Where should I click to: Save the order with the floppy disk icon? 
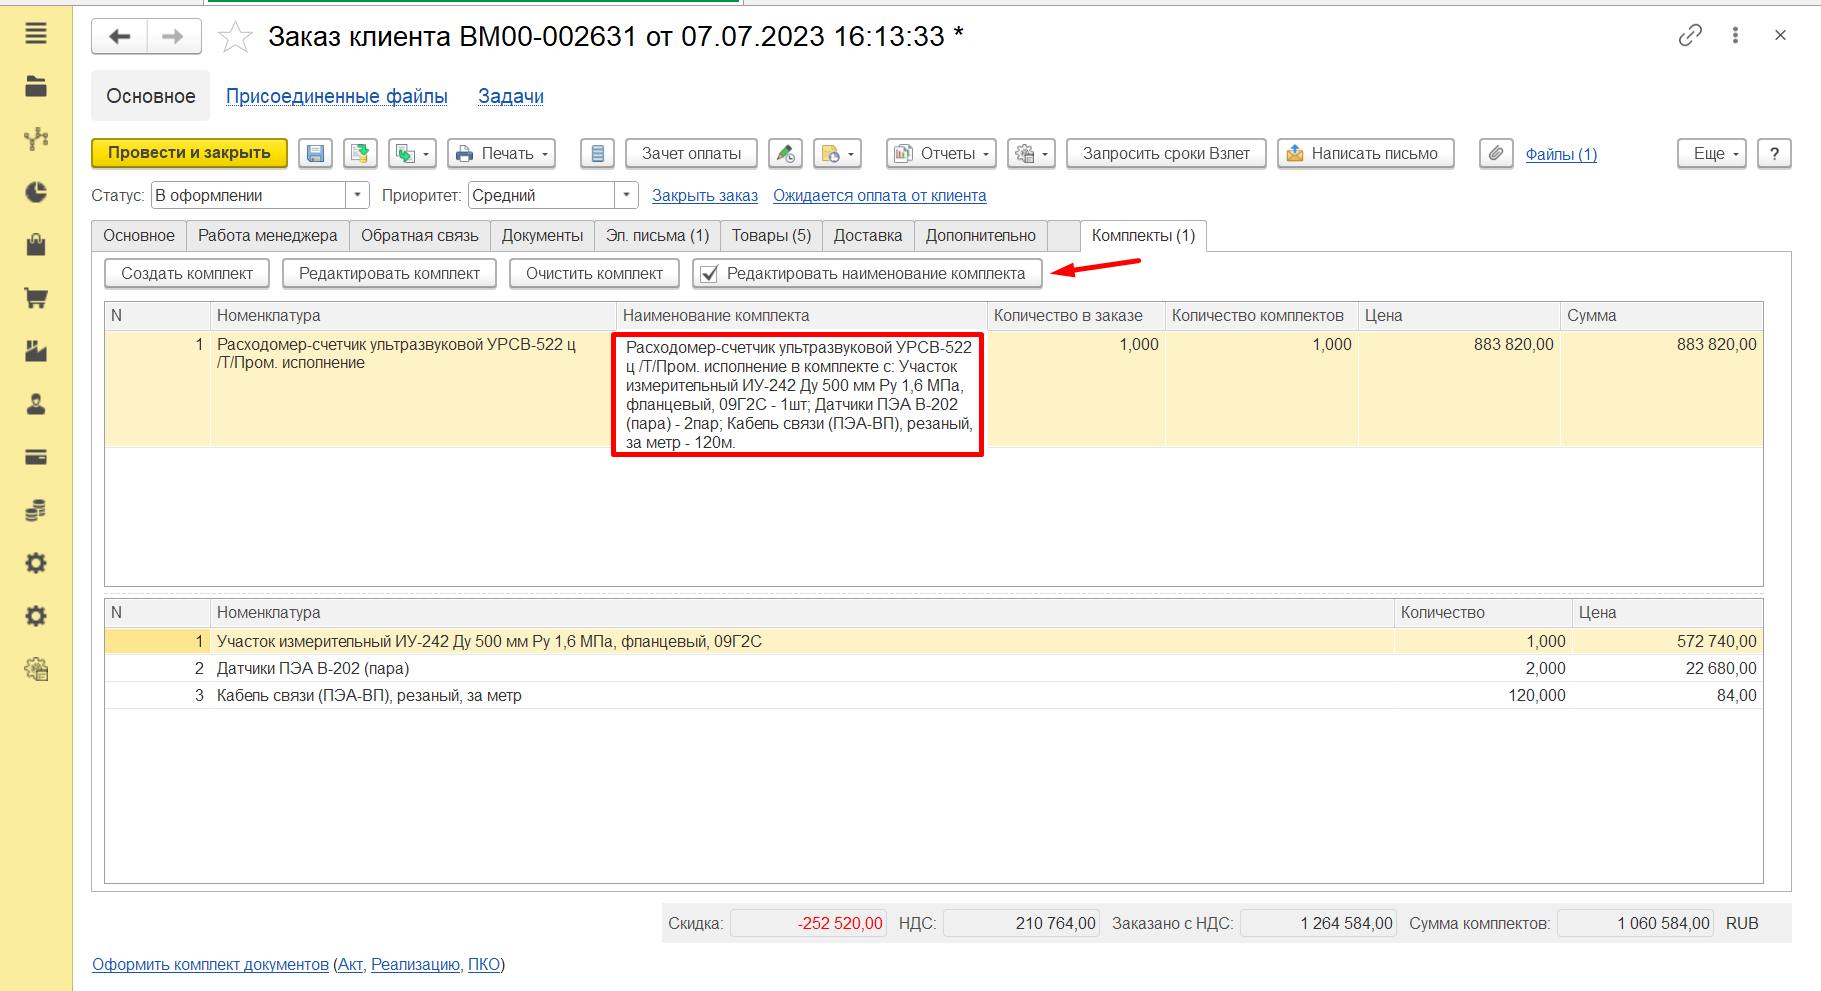click(315, 153)
